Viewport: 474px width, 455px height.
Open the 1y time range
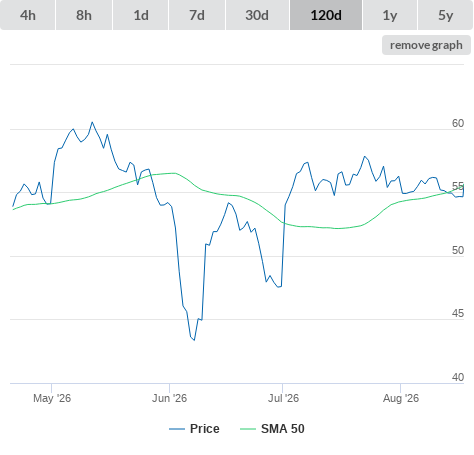point(390,15)
